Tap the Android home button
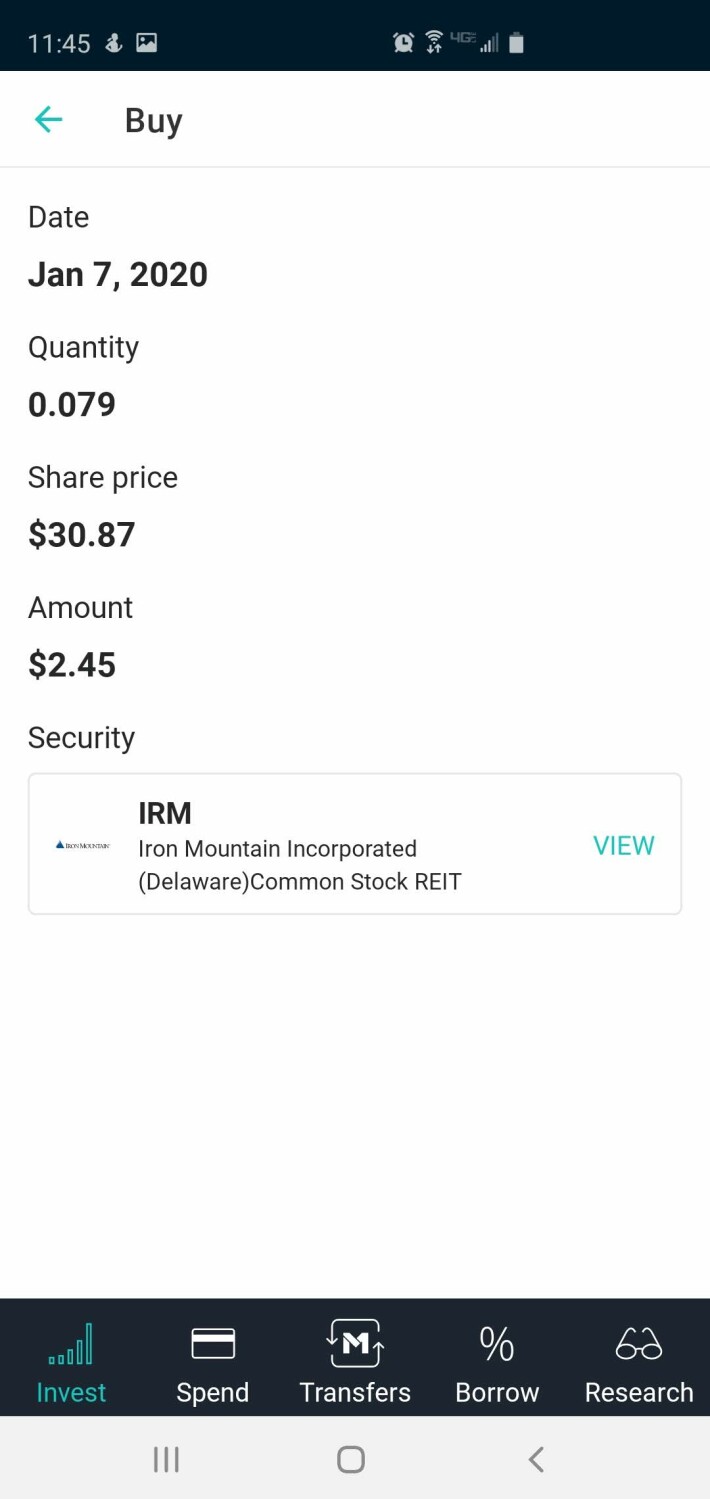The image size is (710, 1499). (351, 1460)
